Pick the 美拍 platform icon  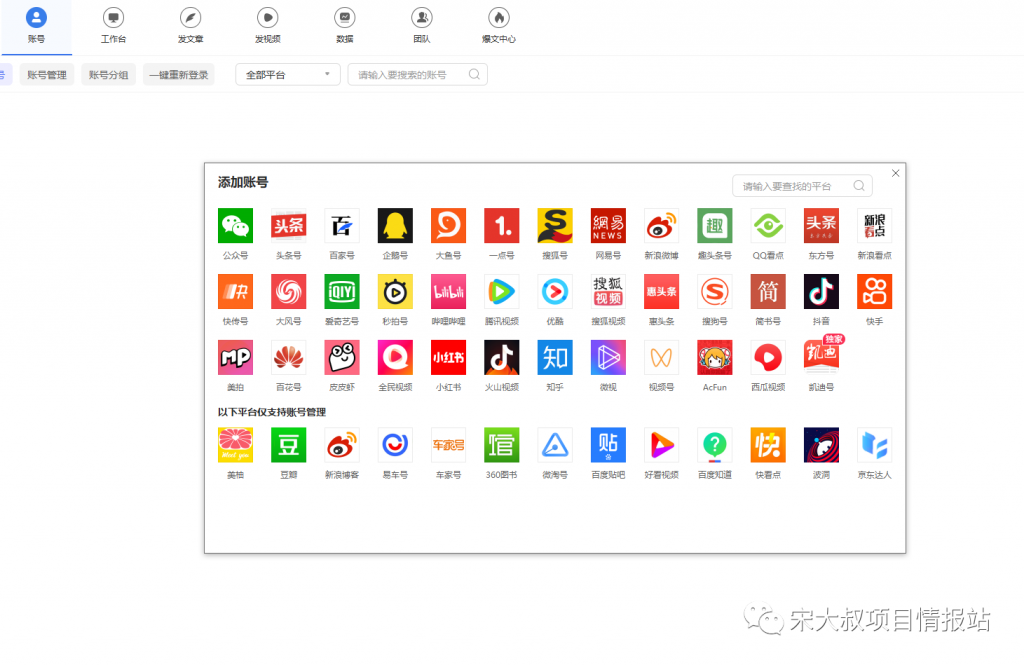pyautogui.click(x=236, y=358)
